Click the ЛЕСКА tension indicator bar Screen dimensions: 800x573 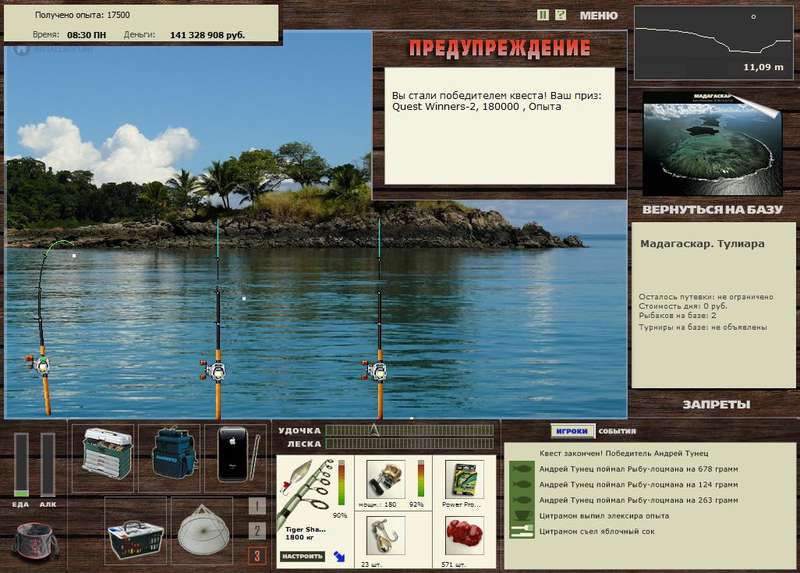click(409, 444)
